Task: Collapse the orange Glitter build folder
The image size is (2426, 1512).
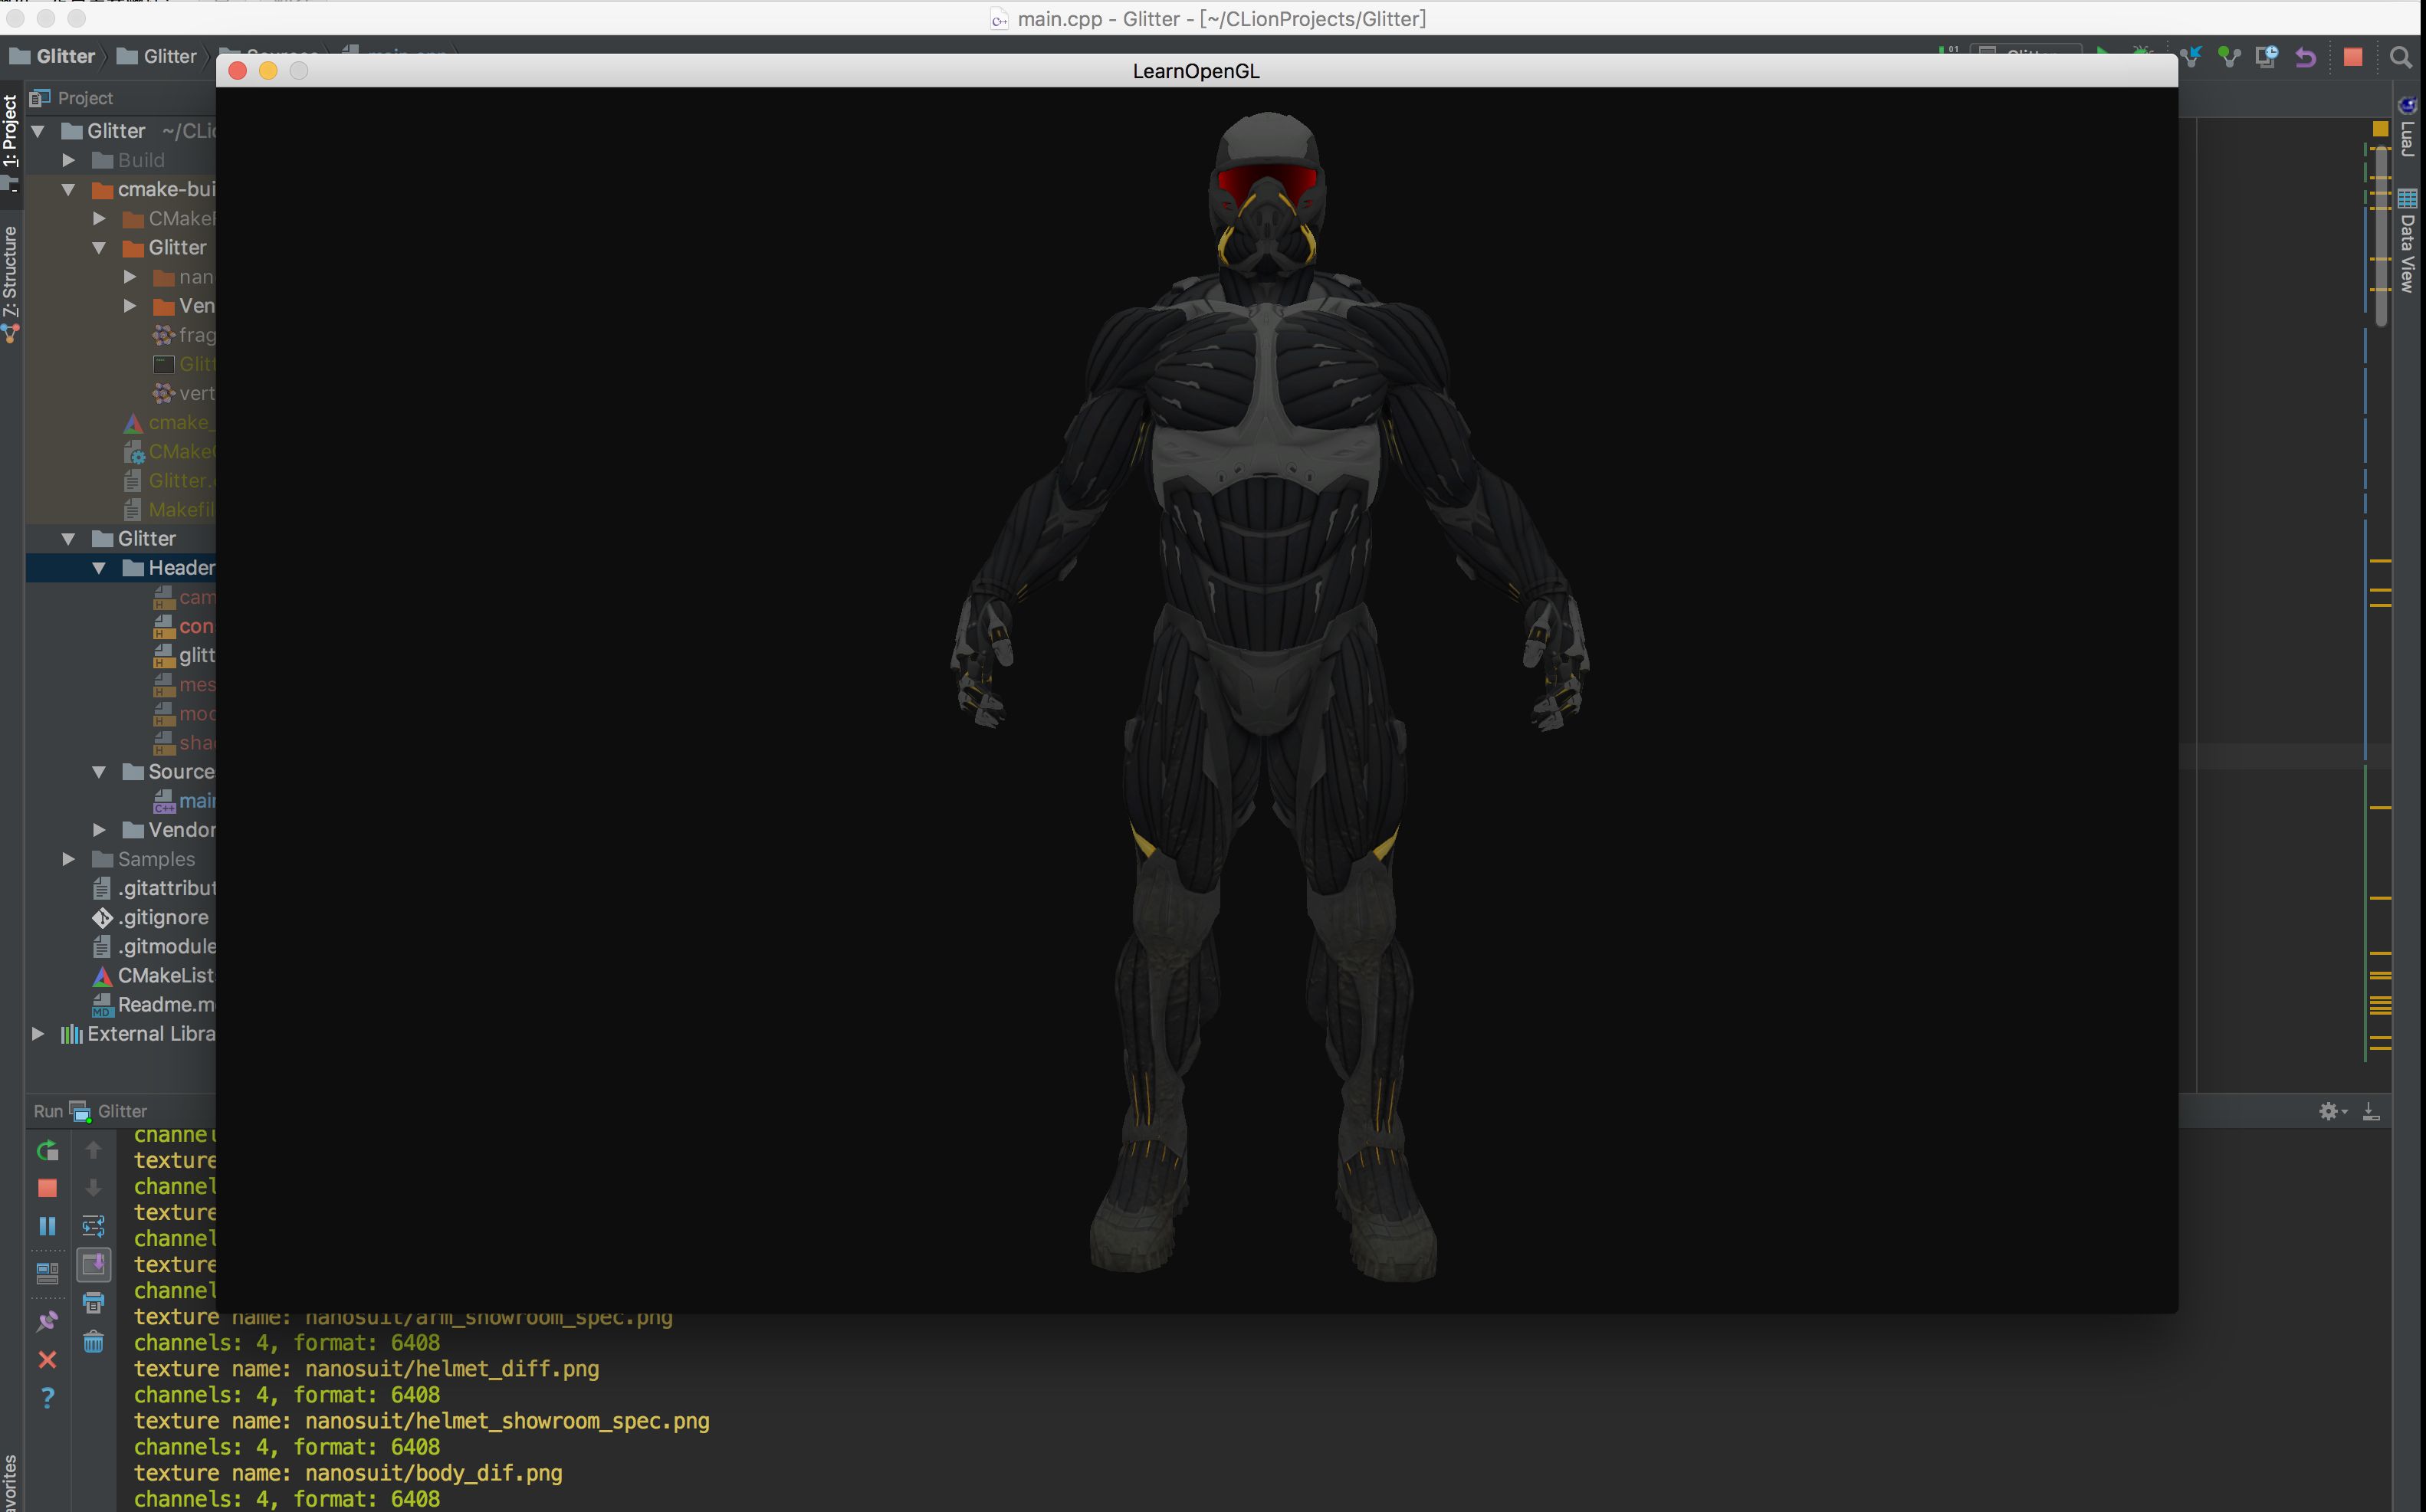Action: (99, 247)
